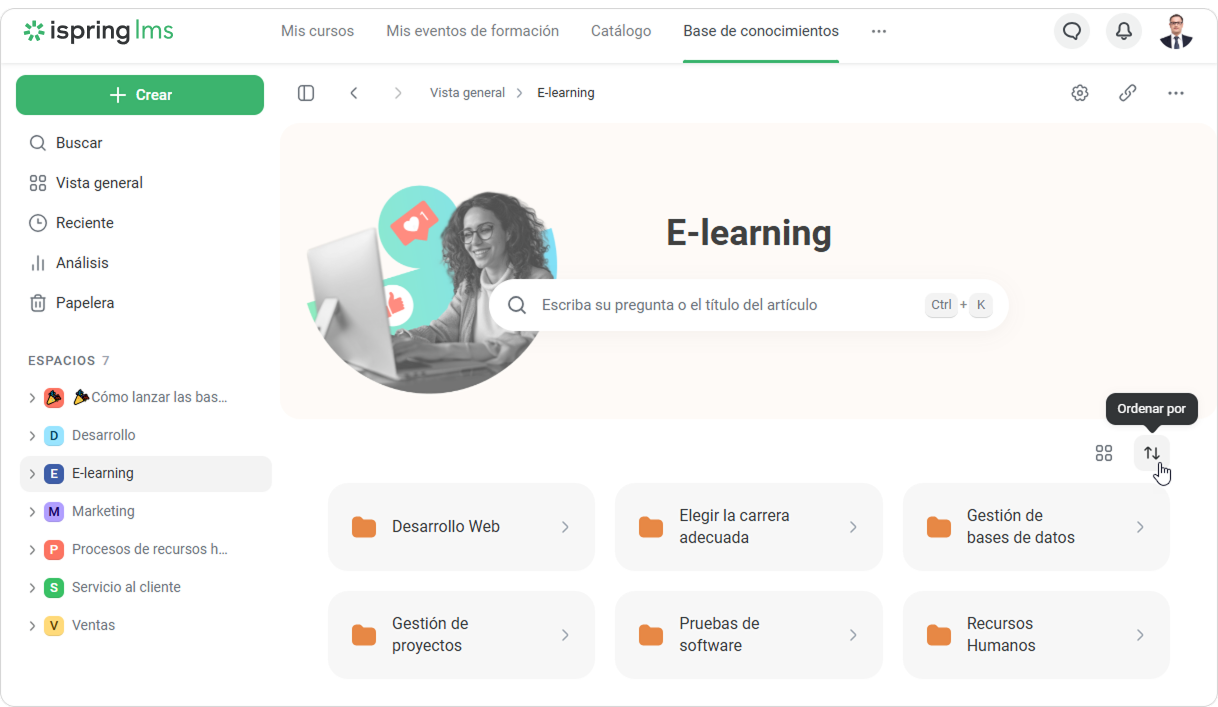Open the settings gear icon
1218x707 pixels.
pos(1079,93)
